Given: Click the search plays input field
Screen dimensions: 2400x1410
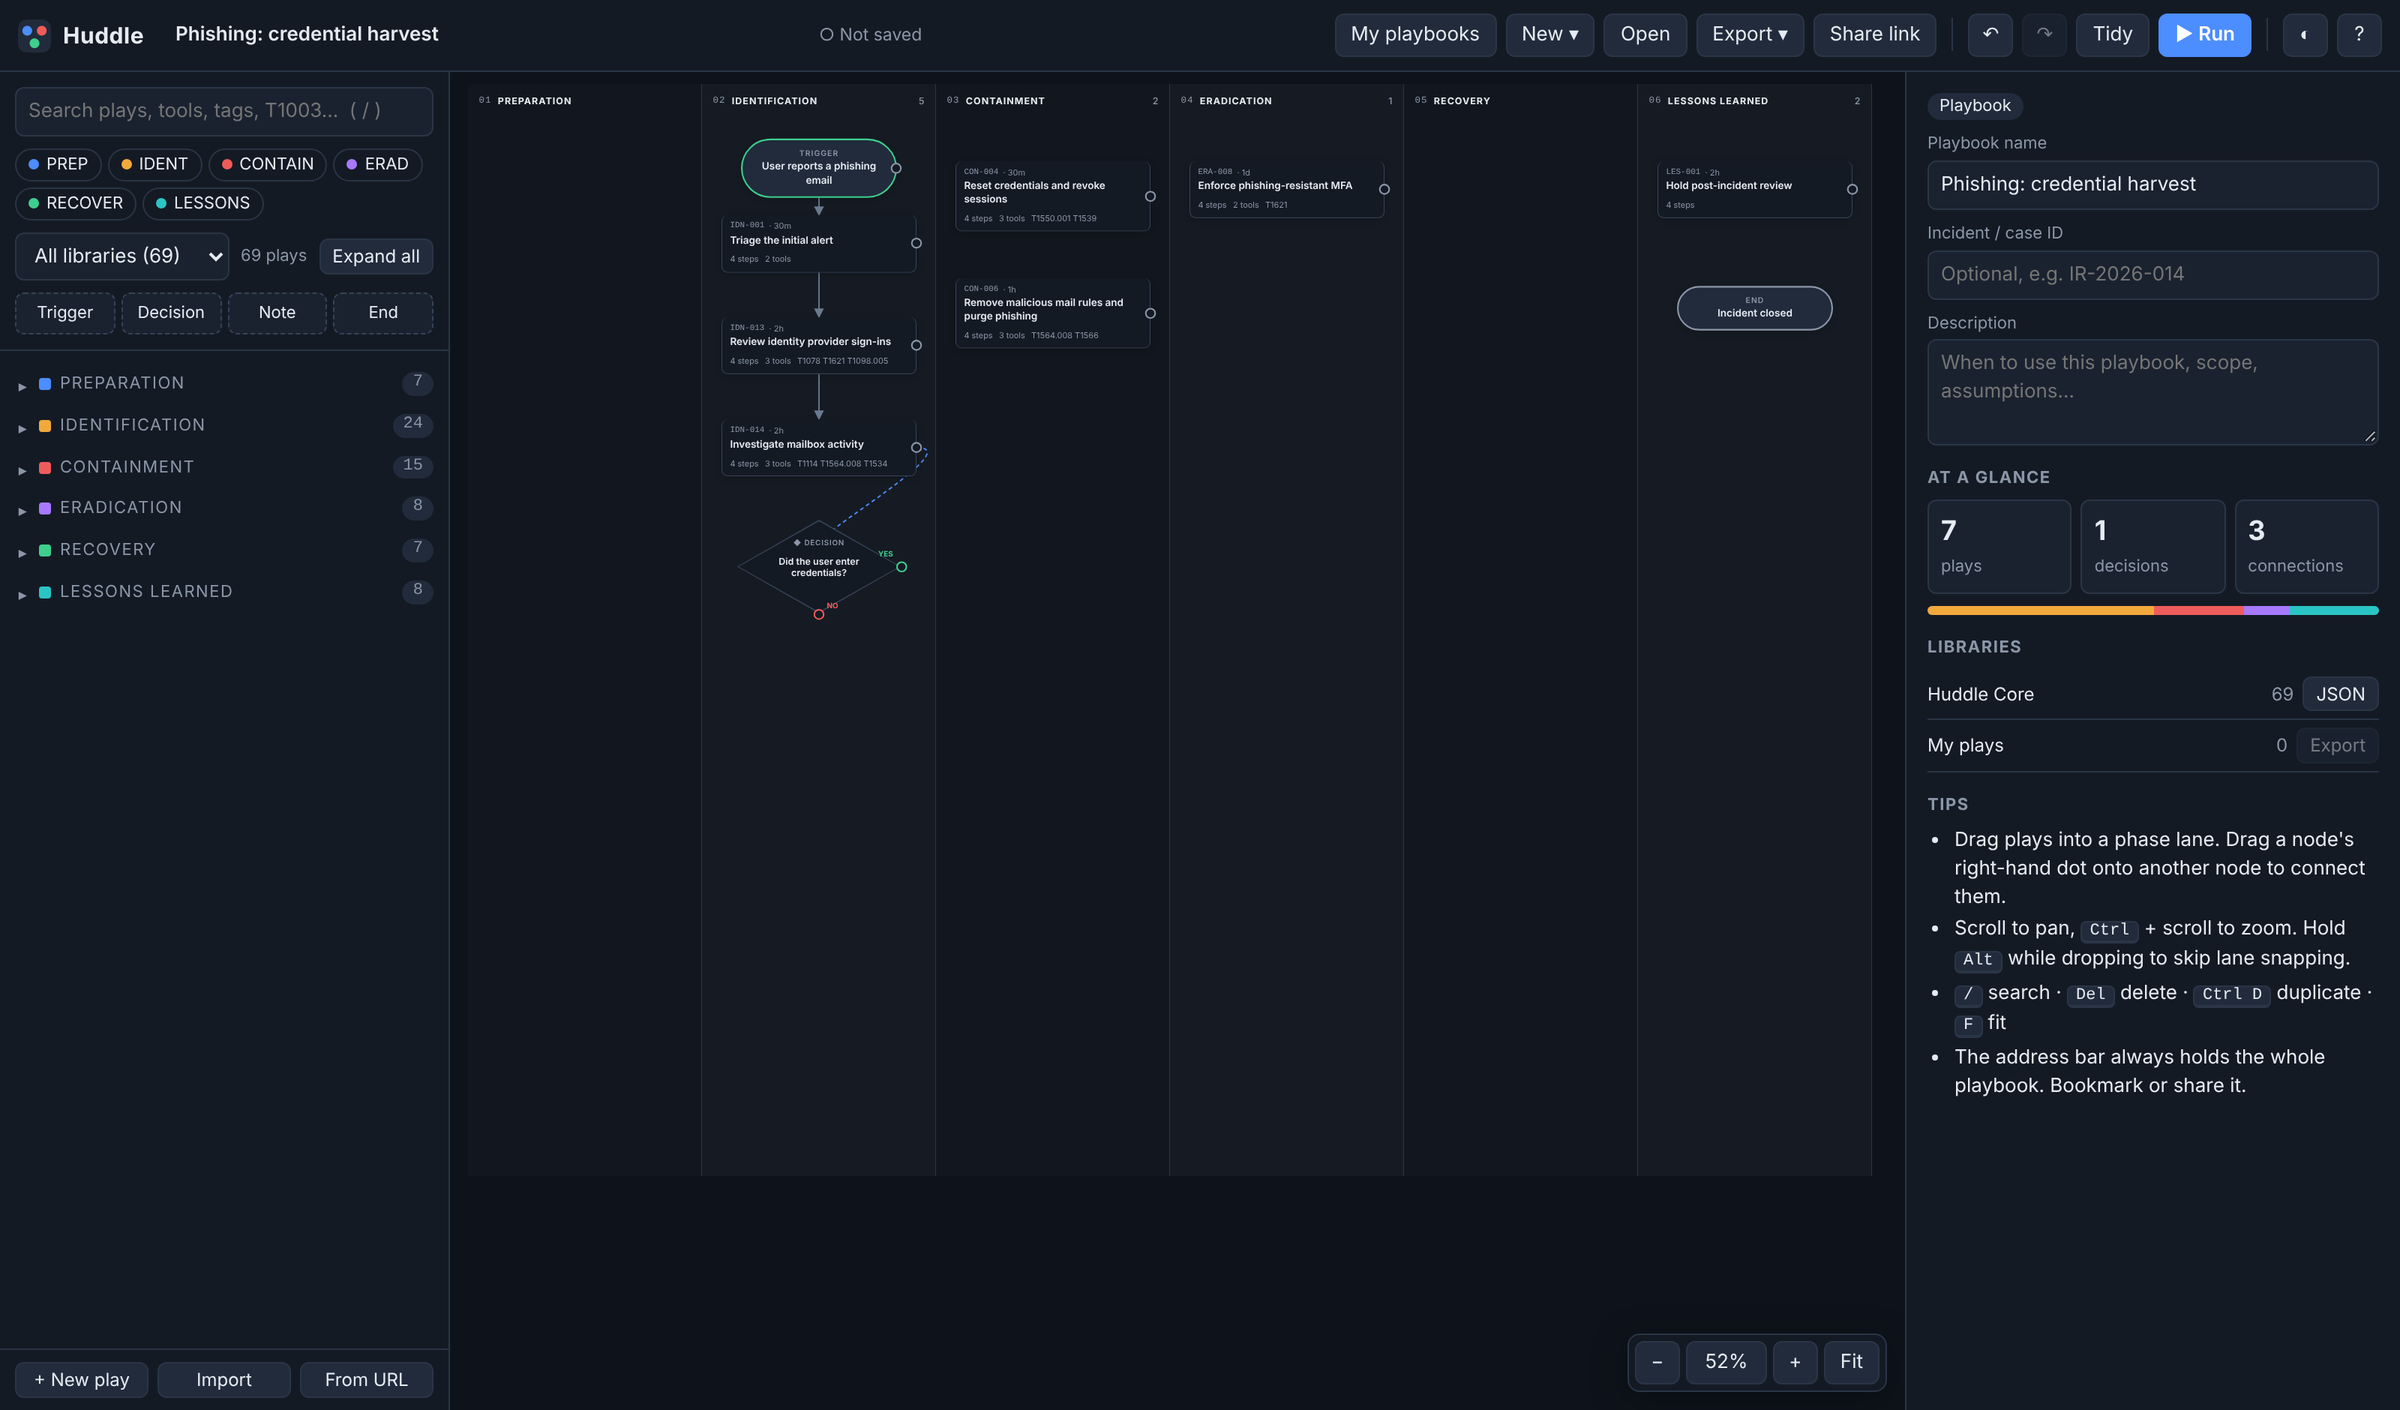Looking at the screenshot, I should tap(224, 111).
